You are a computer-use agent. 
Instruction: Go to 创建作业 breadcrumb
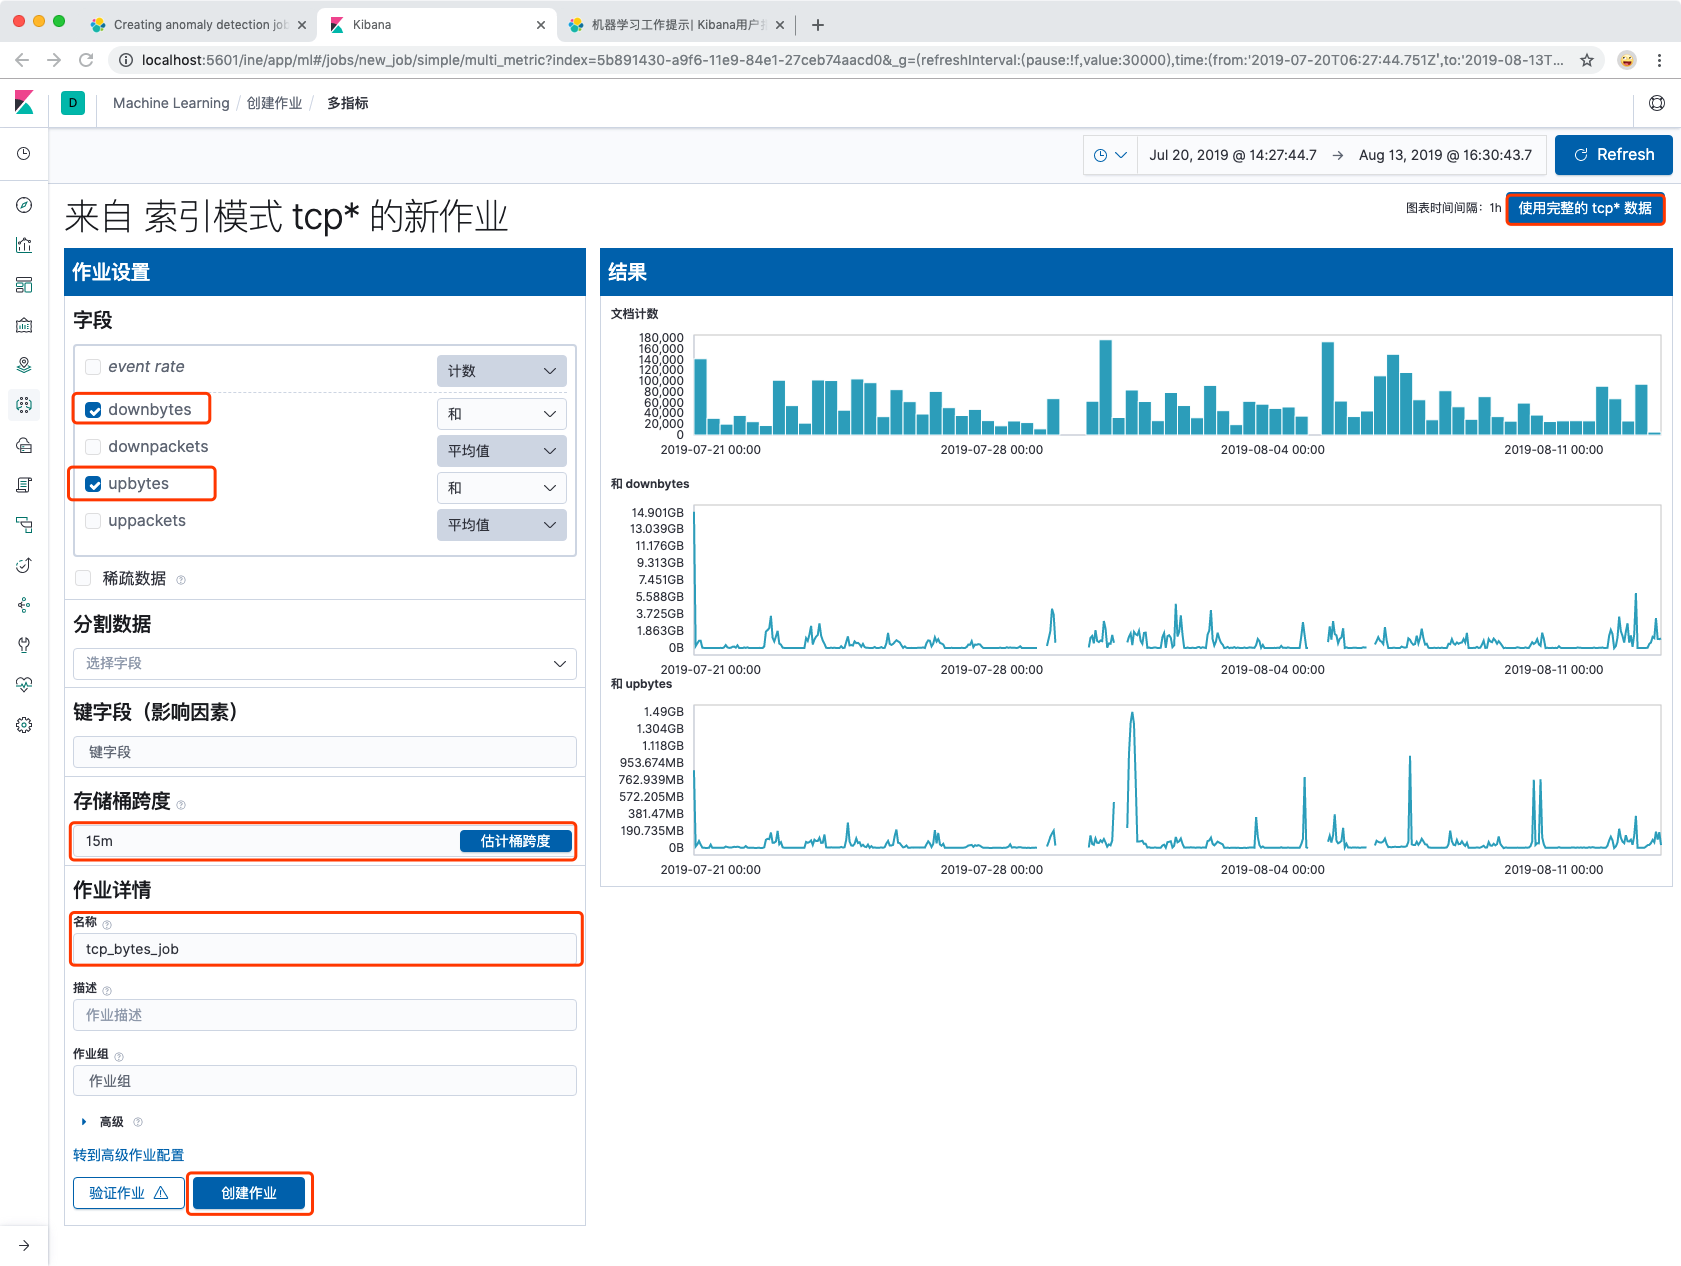(x=274, y=103)
